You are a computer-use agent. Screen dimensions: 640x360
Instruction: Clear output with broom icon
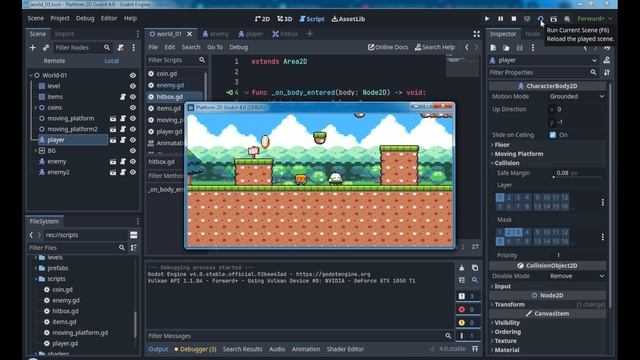coord(462,268)
